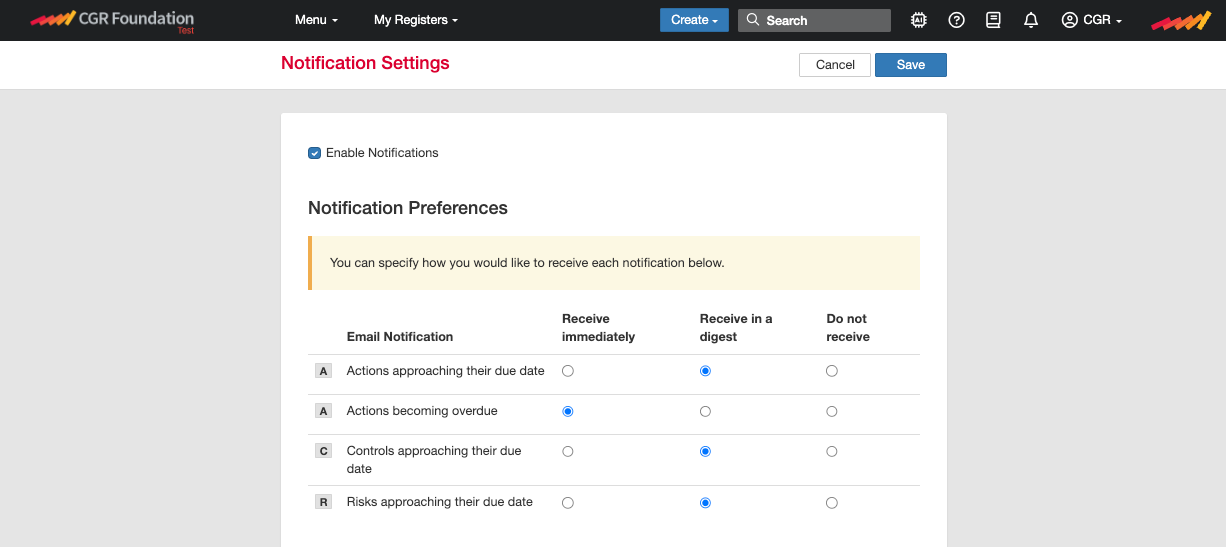Screen dimensions: 1226x547
Task: Set Actions approaching due date to receive immediately
Action: pos(568,371)
